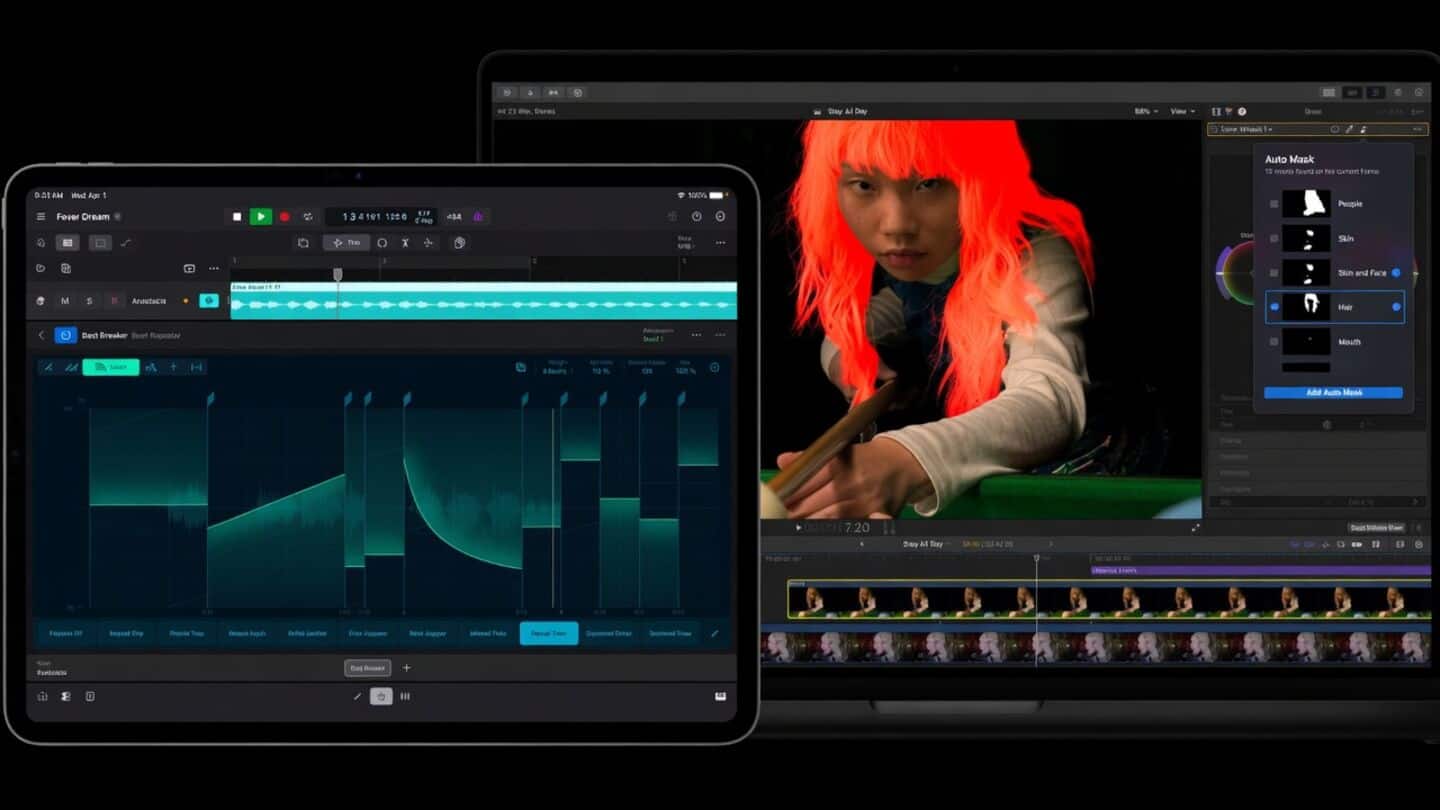Click the purple title clip above the storyline
Viewport: 1440px width, 810px height.
click(1260, 570)
